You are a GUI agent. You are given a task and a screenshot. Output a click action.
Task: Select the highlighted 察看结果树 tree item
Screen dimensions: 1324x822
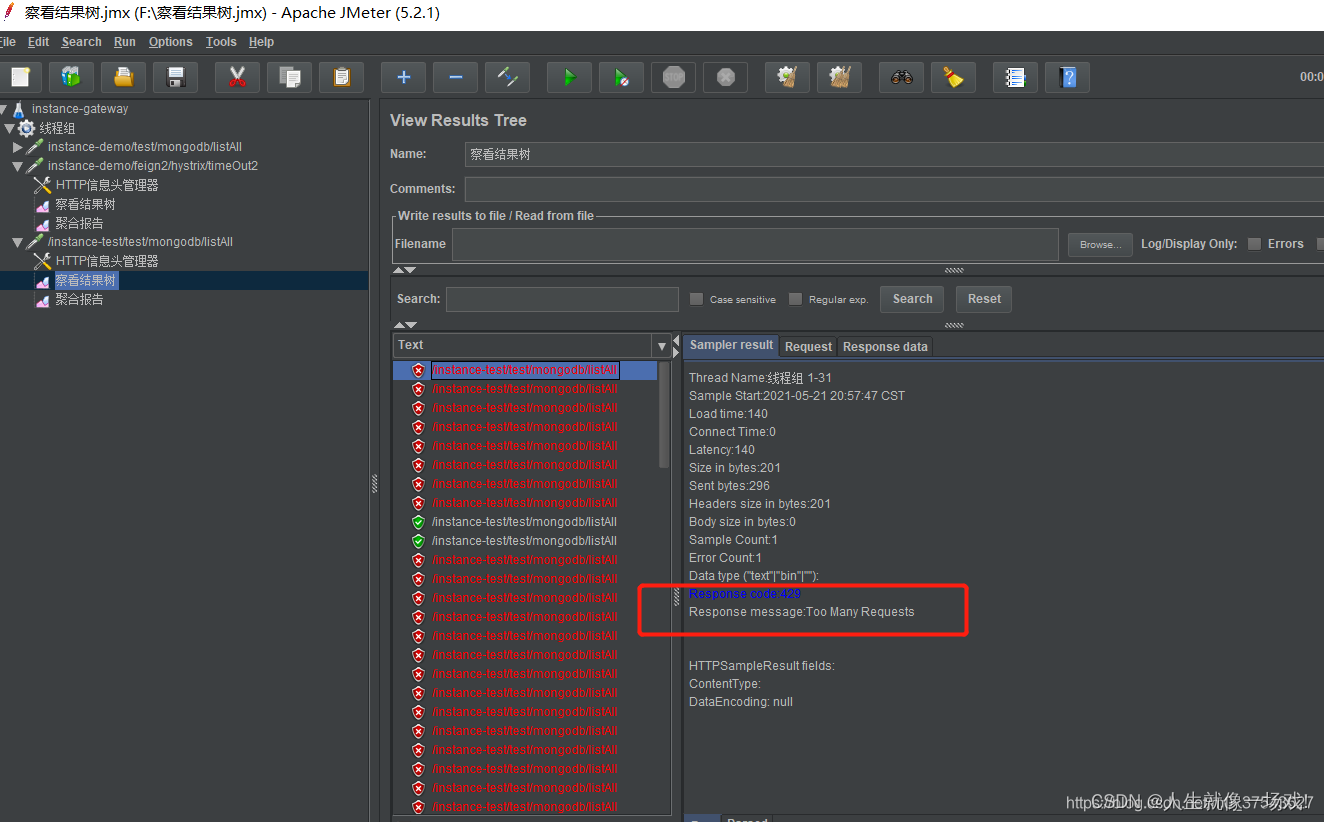[x=86, y=281]
